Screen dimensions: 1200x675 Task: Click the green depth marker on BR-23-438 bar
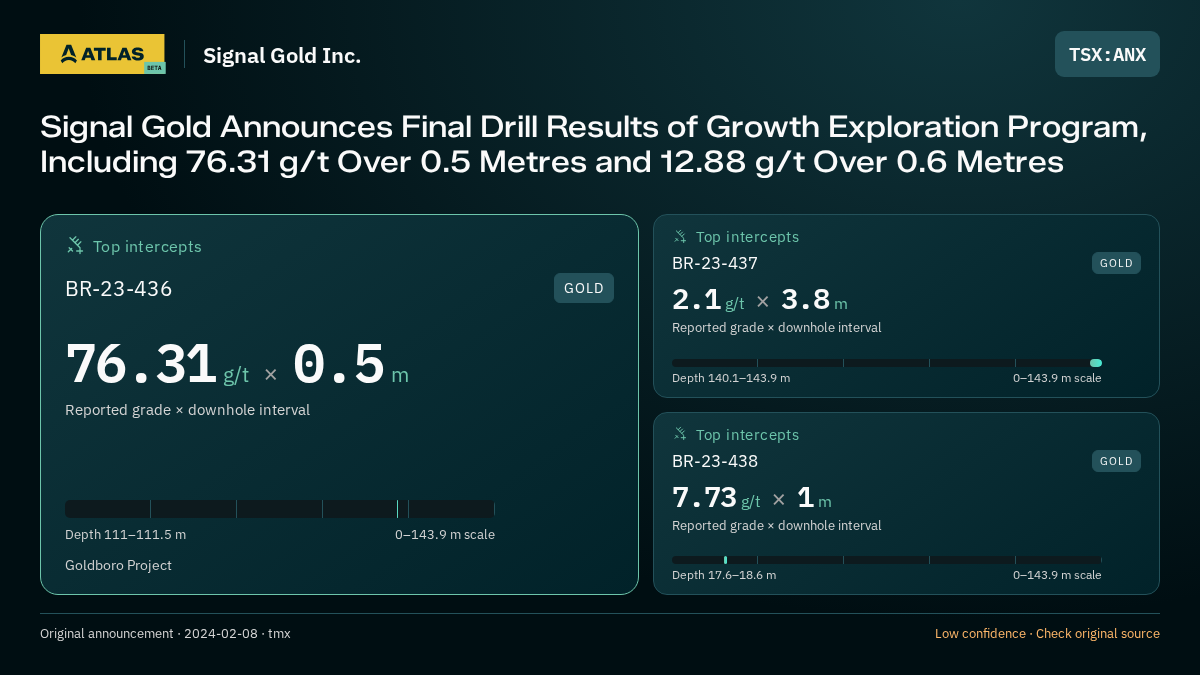click(x=725, y=560)
